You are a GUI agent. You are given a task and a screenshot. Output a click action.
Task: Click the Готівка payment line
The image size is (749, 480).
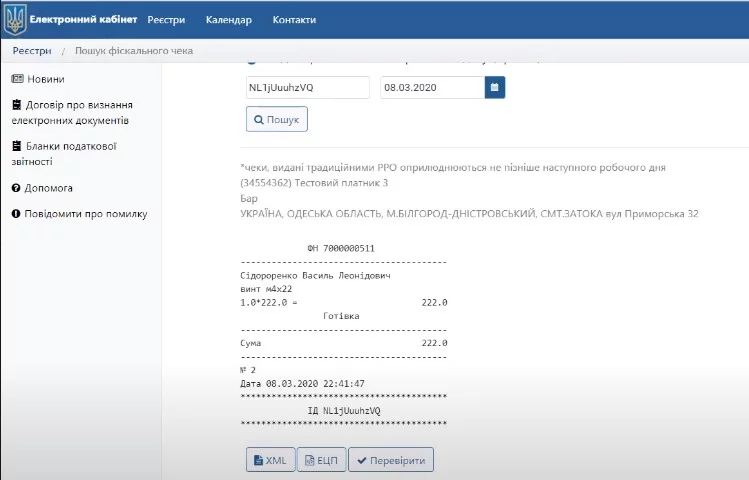pos(341,316)
